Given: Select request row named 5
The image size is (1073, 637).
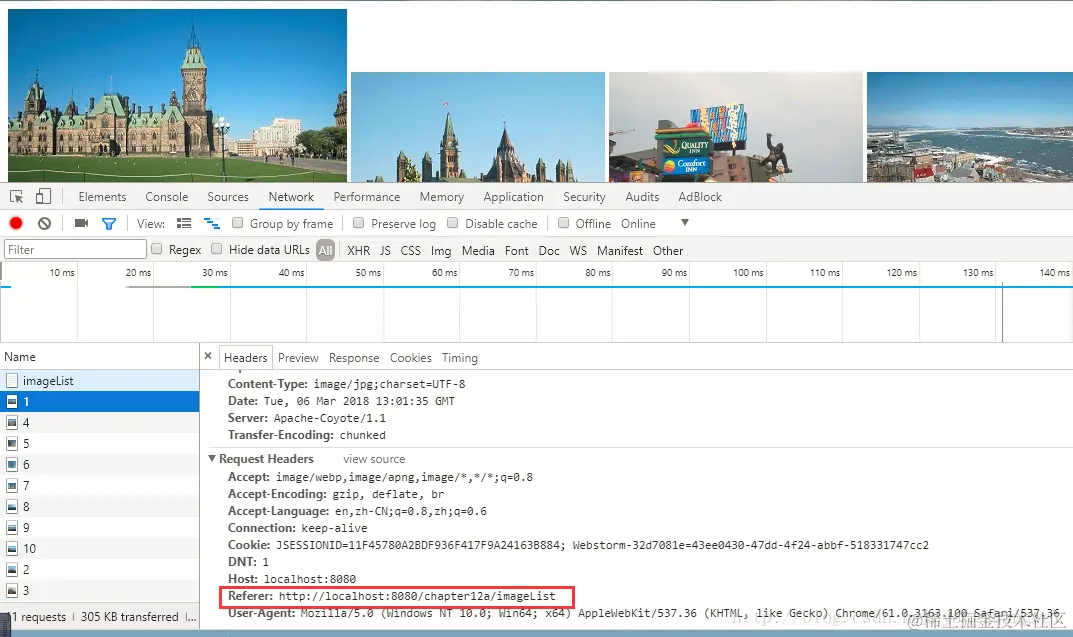Looking at the screenshot, I should pos(100,443).
